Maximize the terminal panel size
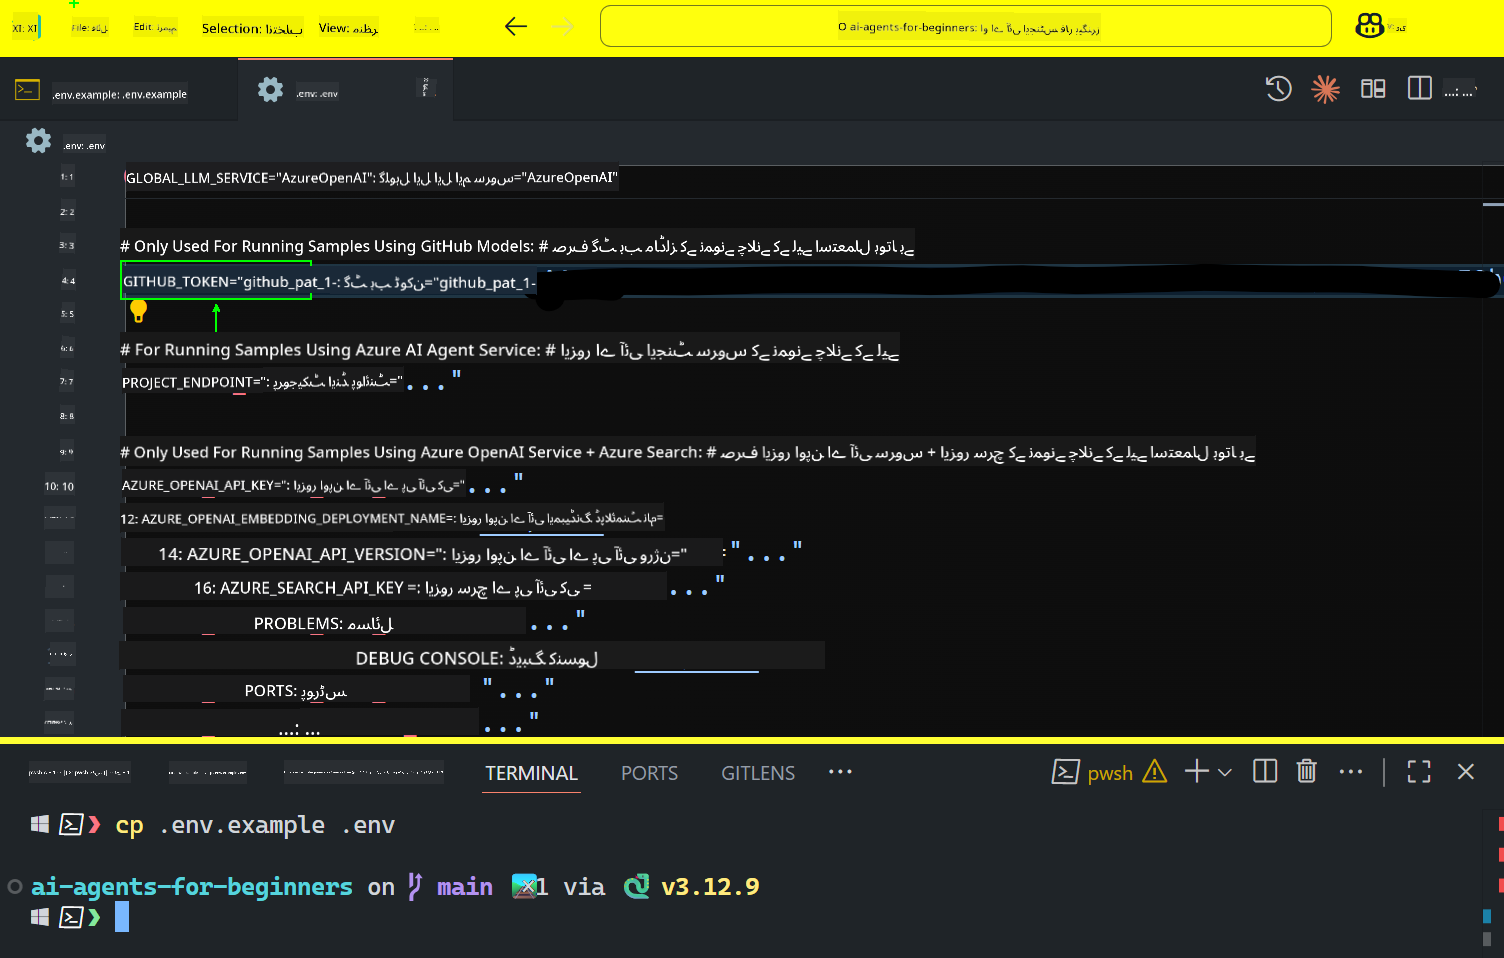 pyautogui.click(x=1419, y=771)
